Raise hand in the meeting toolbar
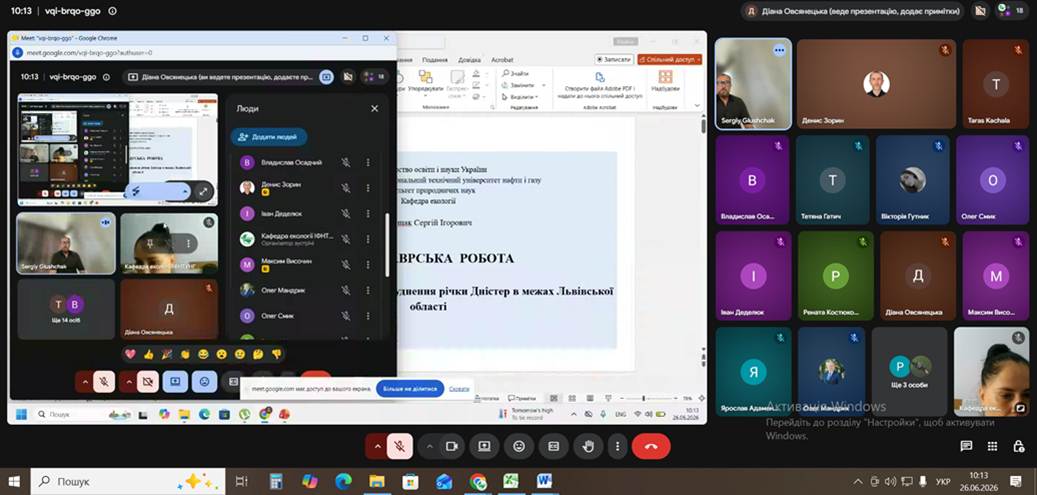Viewport: 1037px width, 495px height. click(587, 447)
